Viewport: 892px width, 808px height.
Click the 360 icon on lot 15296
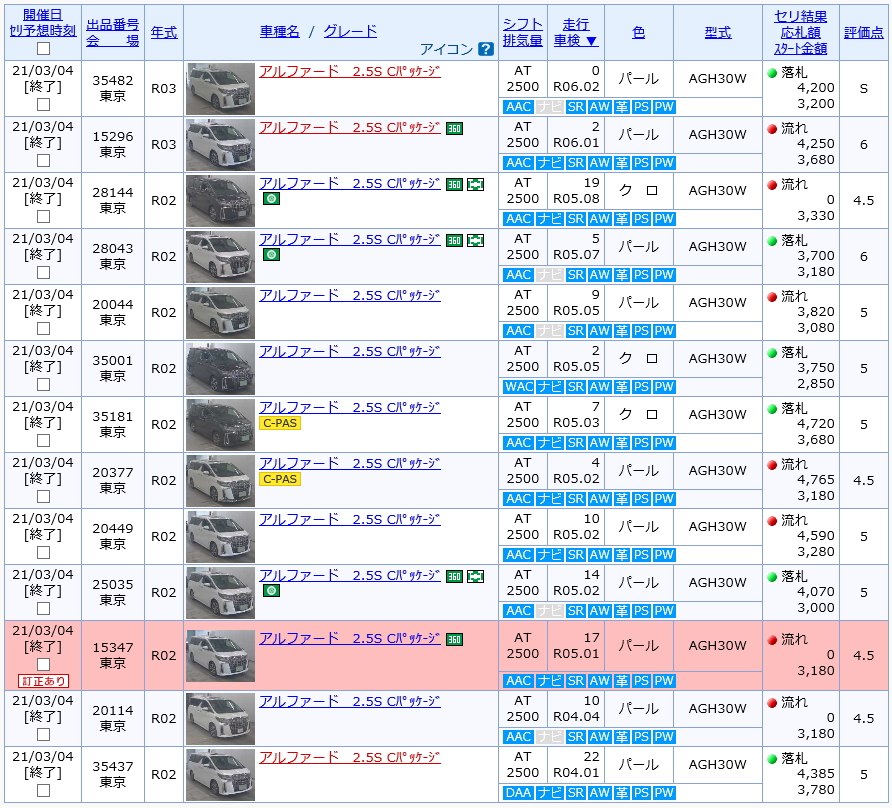point(454,129)
